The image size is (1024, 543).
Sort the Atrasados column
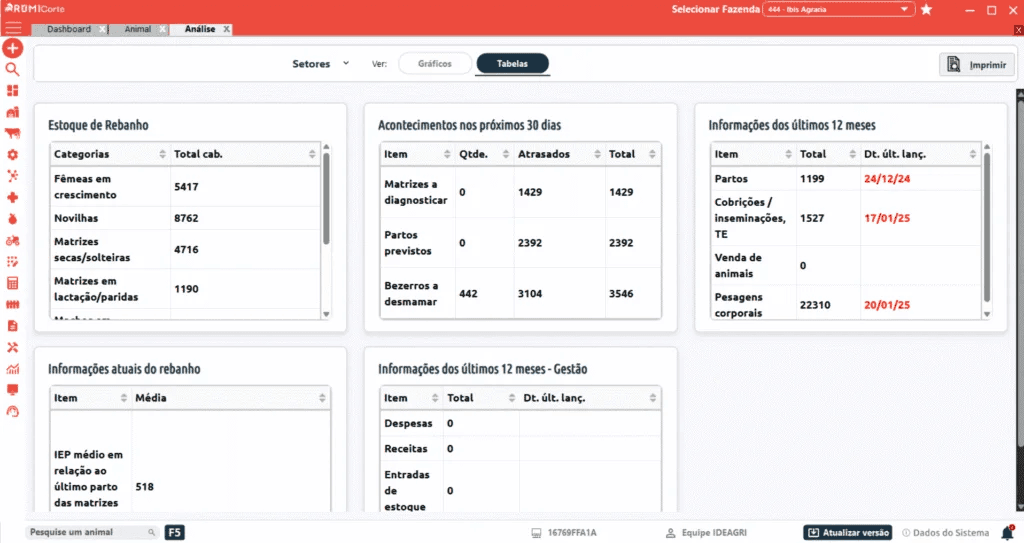pyautogui.click(x=598, y=154)
